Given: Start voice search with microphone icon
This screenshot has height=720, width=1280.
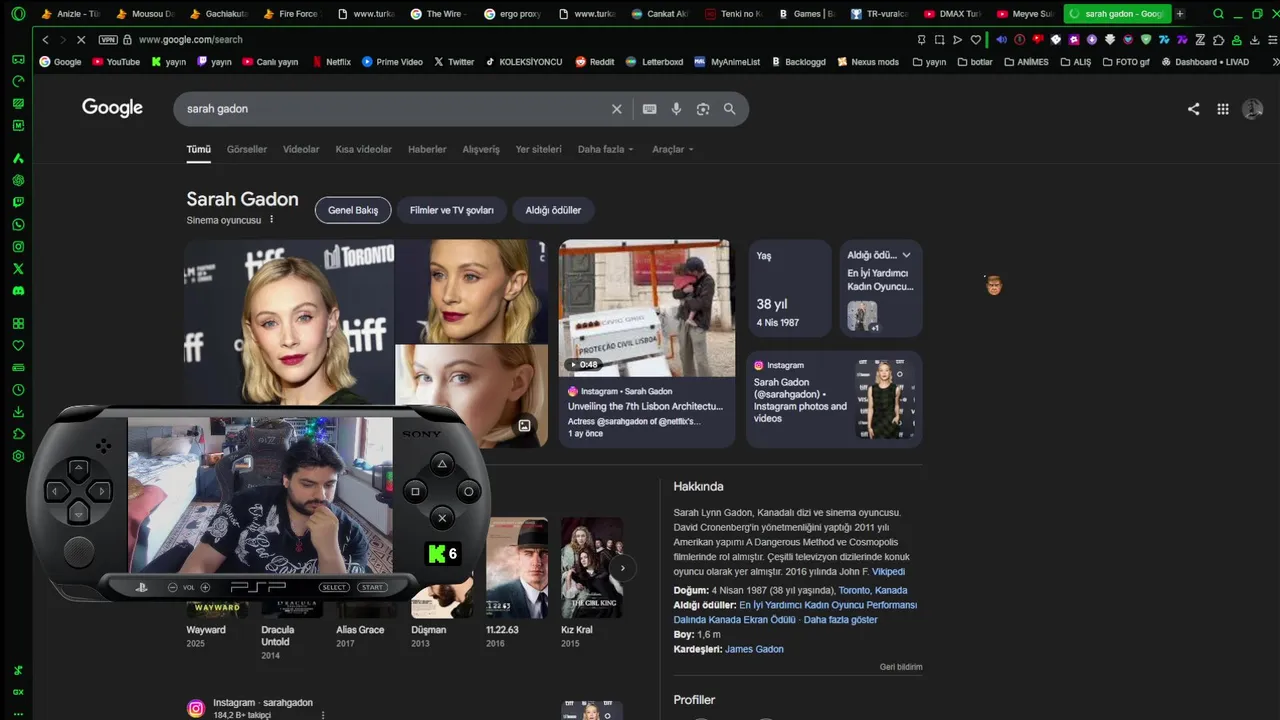Looking at the screenshot, I should click(x=676, y=109).
